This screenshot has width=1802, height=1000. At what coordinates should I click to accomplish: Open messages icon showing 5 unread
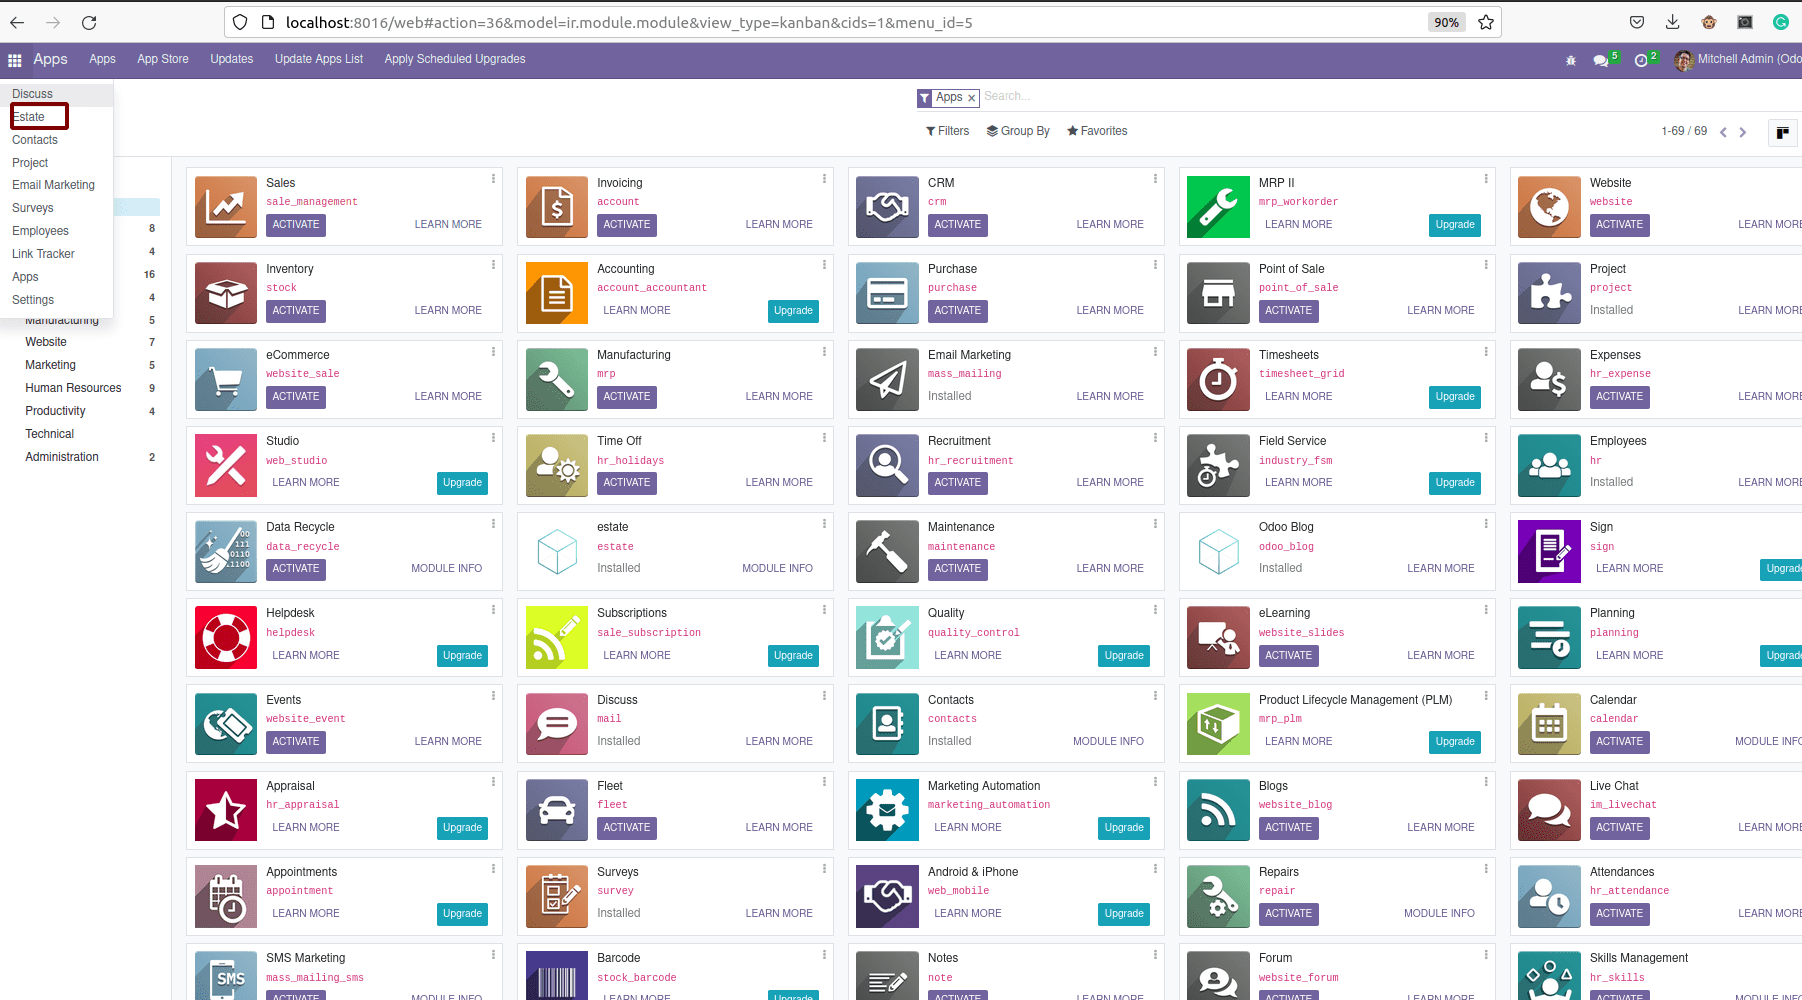1601,60
